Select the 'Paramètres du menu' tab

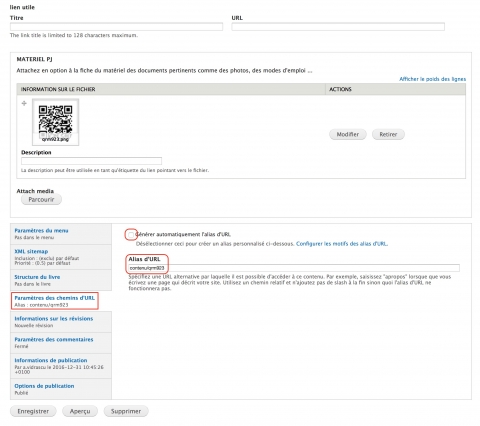41,230
